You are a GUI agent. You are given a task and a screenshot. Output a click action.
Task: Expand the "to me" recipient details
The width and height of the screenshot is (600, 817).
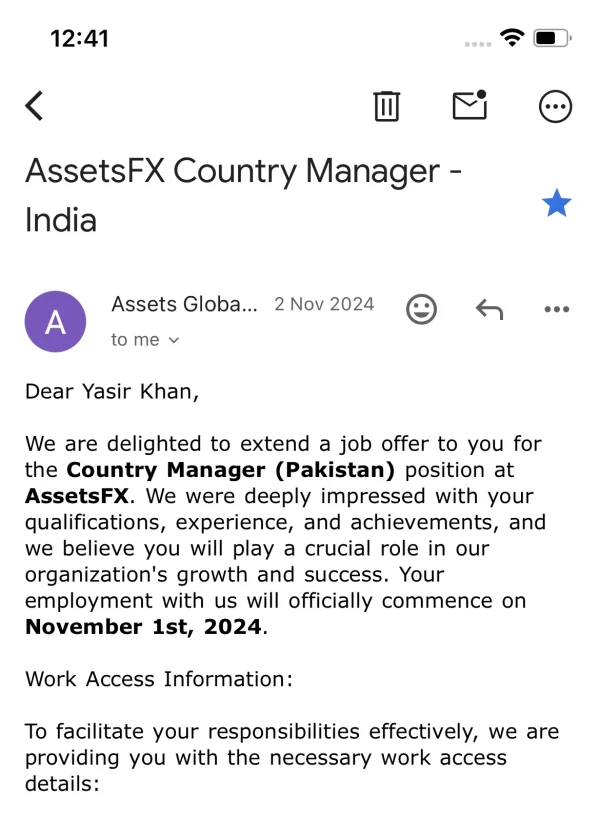(145, 340)
